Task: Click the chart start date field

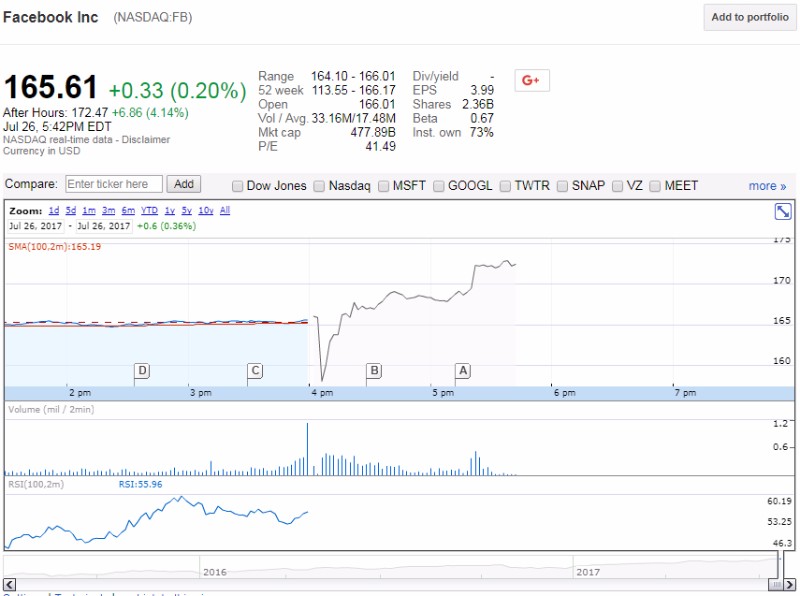Action: (35, 226)
